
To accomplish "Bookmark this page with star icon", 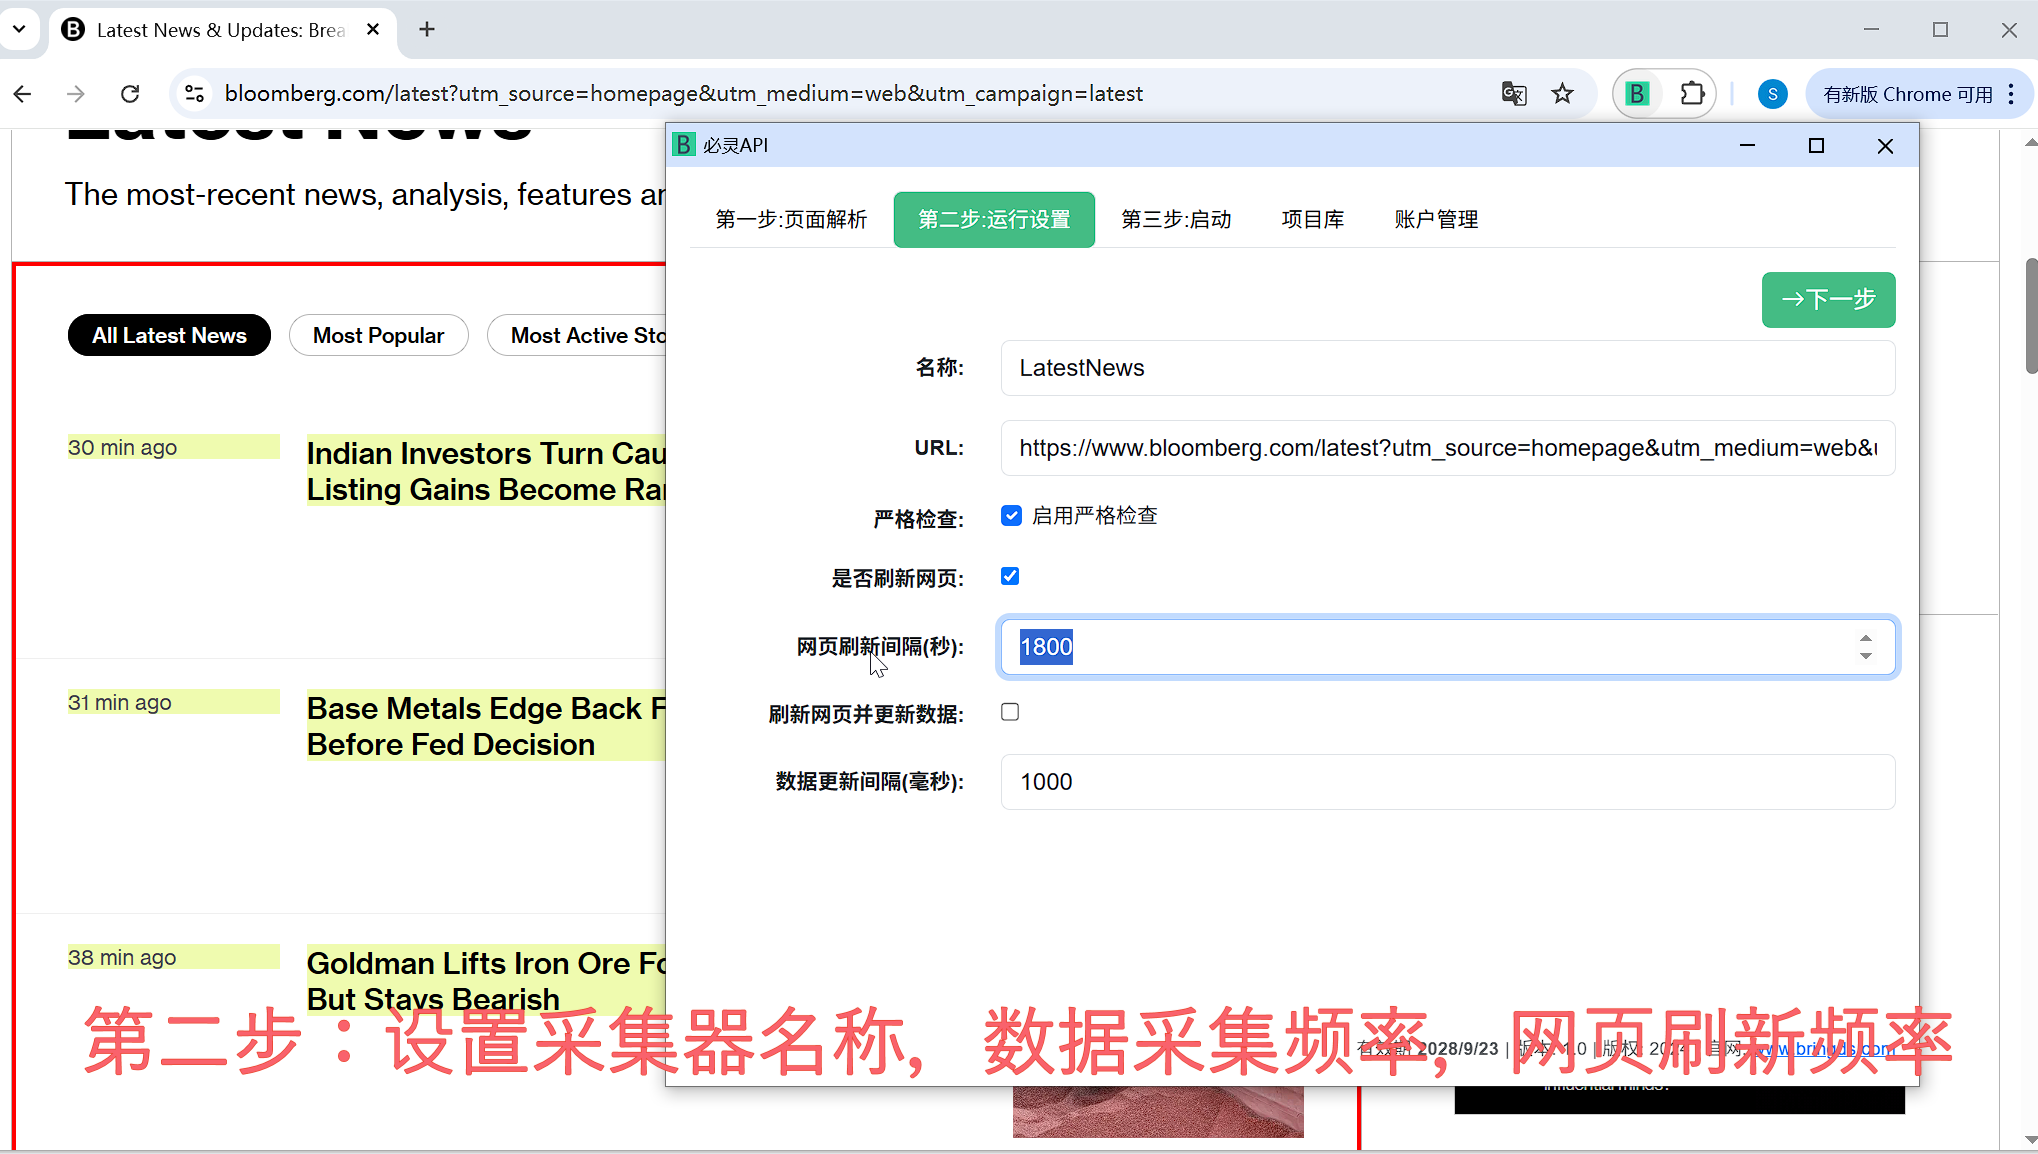I will tap(1562, 94).
